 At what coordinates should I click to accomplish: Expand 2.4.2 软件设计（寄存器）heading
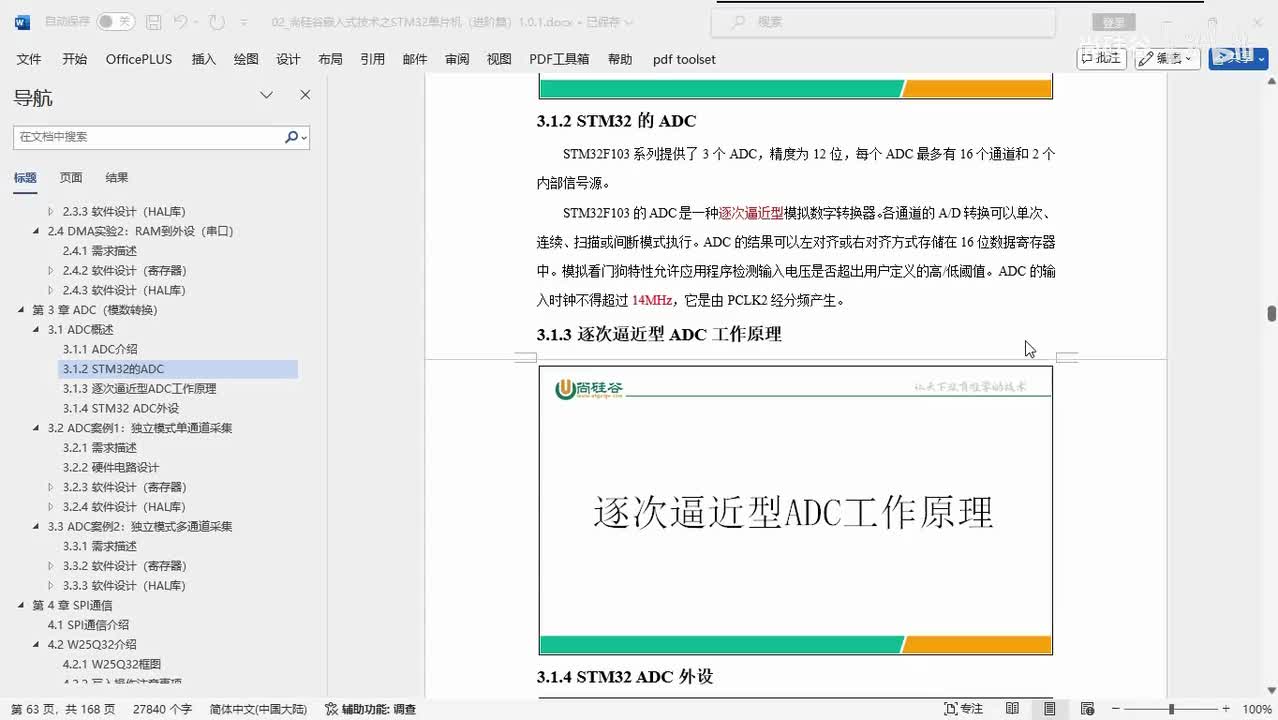pyautogui.click(x=51, y=271)
